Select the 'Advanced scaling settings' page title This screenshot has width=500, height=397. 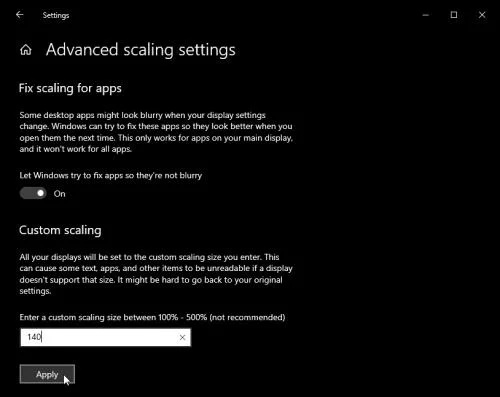pyautogui.click(x=141, y=50)
